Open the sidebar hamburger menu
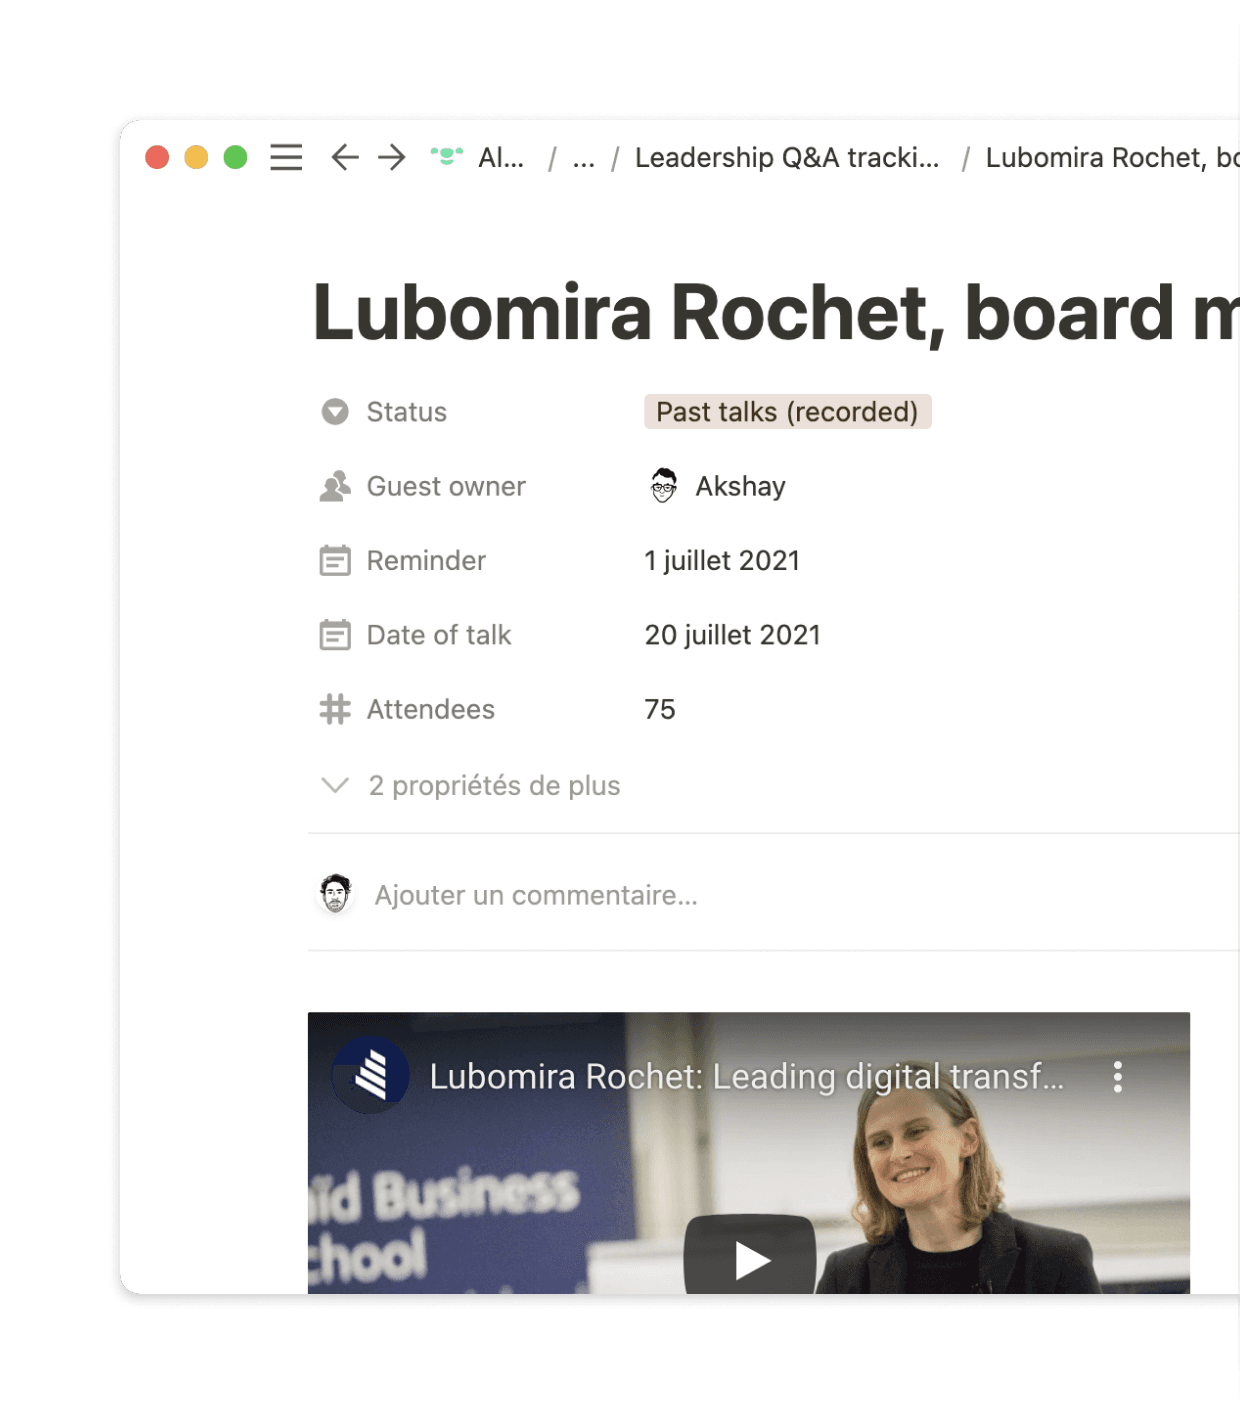This screenshot has width=1240, height=1414. [286, 158]
